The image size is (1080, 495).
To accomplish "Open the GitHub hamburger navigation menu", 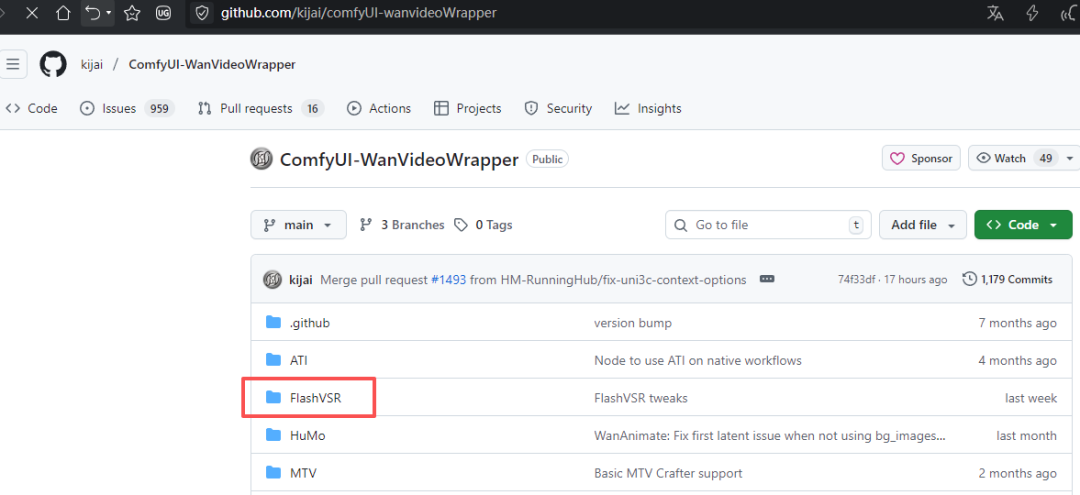I will tap(12, 64).
